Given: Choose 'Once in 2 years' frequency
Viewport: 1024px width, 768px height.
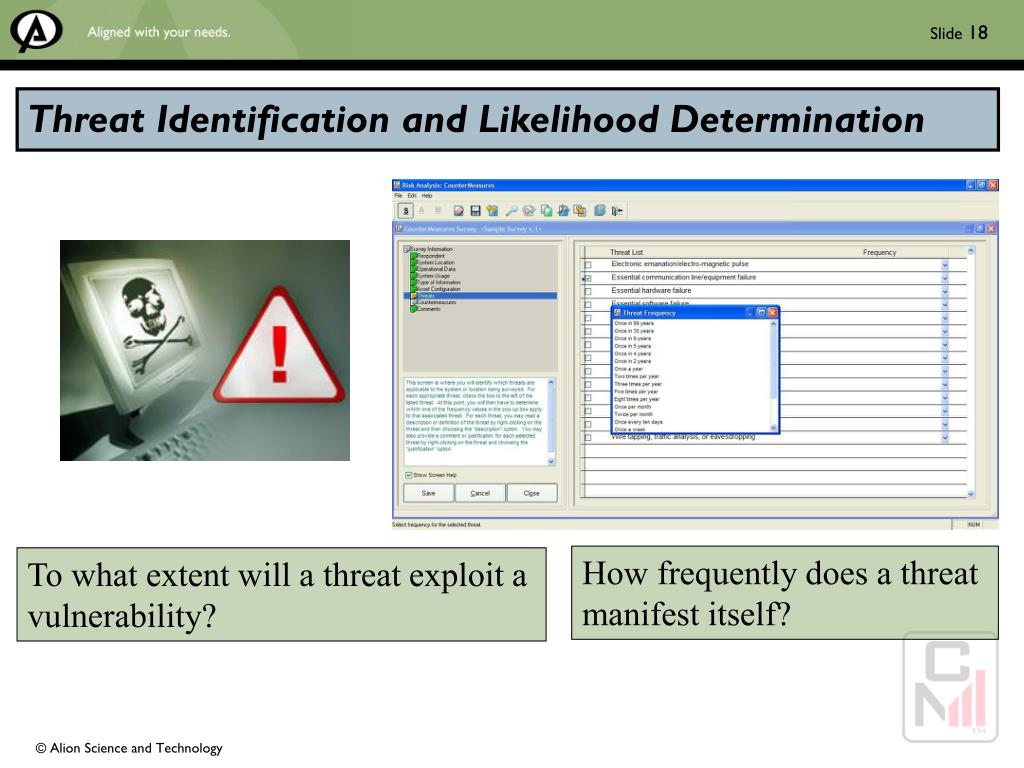Looking at the screenshot, I should (633, 361).
